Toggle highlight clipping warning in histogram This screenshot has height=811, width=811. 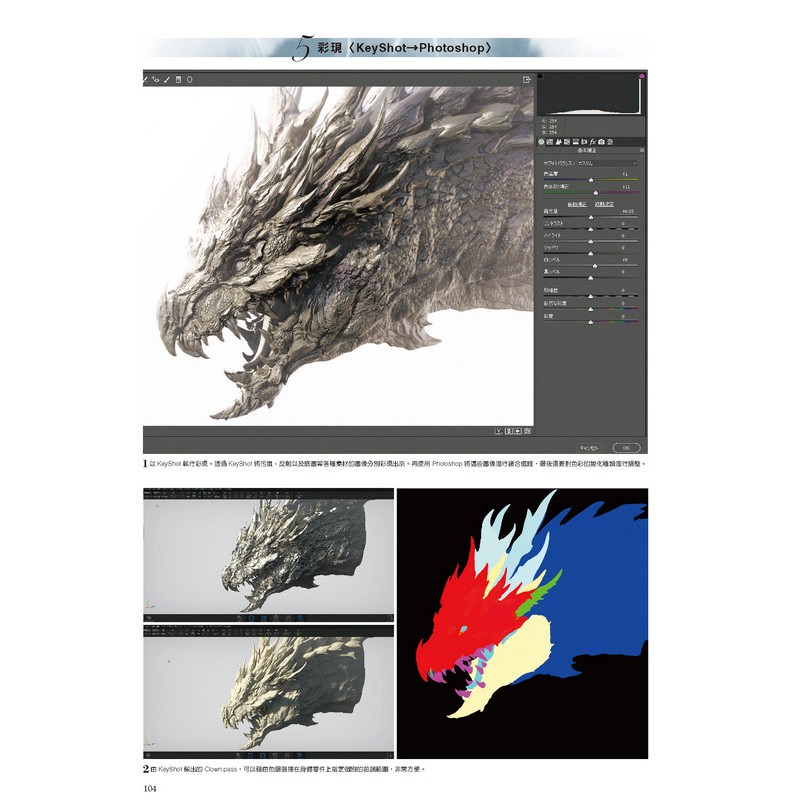(640, 76)
